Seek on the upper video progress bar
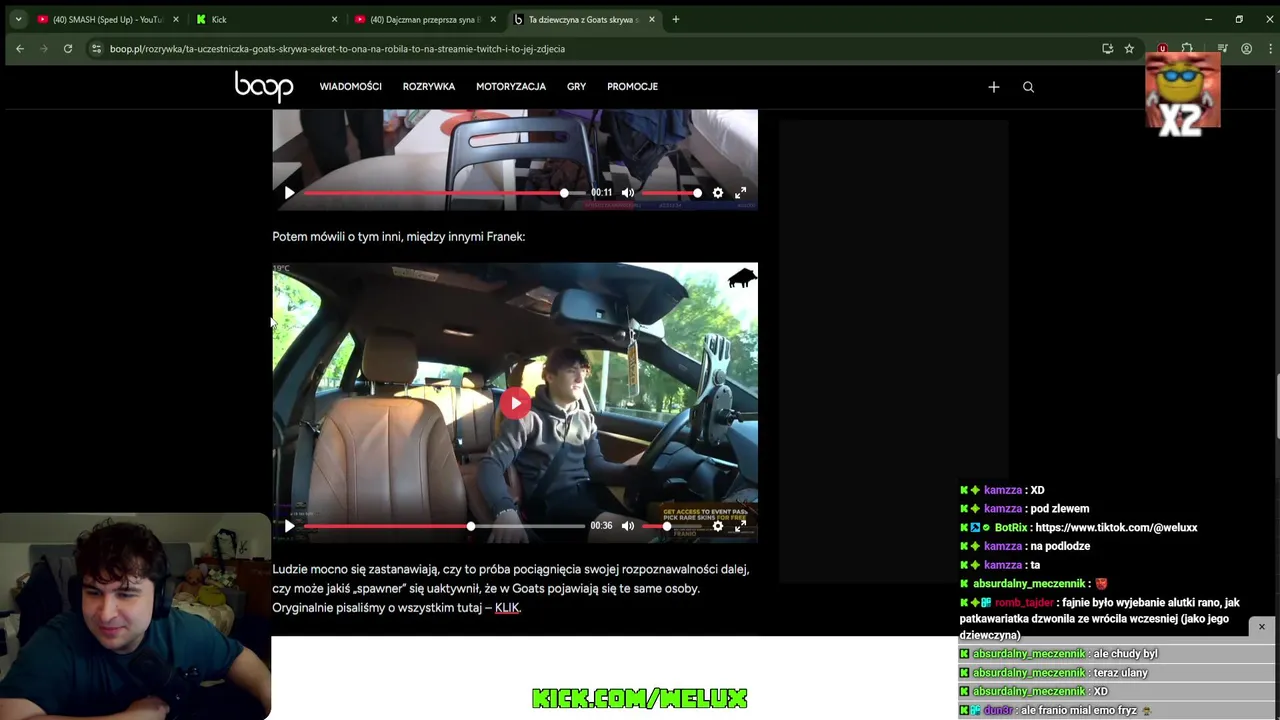The image size is (1280, 720). [x=444, y=193]
